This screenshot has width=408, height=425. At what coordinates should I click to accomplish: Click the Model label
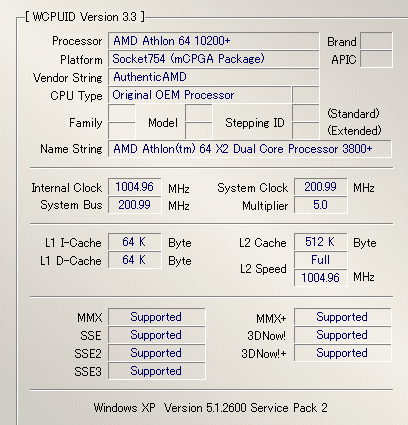click(163, 123)
